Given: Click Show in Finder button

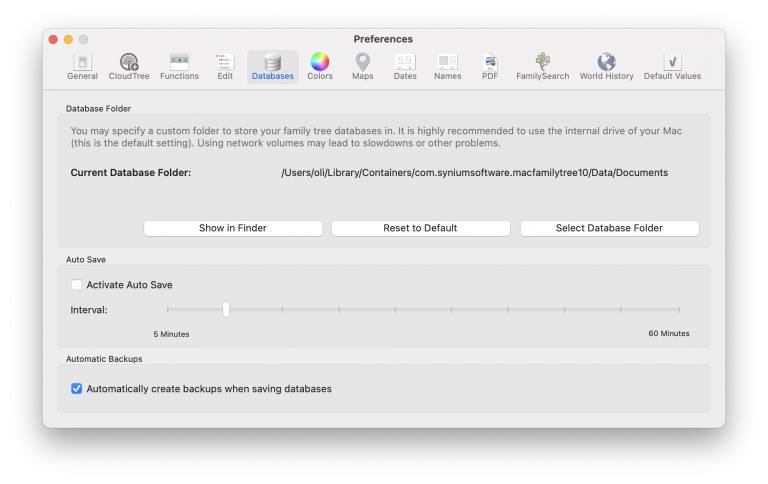Looking at the screenshot, I should pos(233,228).
